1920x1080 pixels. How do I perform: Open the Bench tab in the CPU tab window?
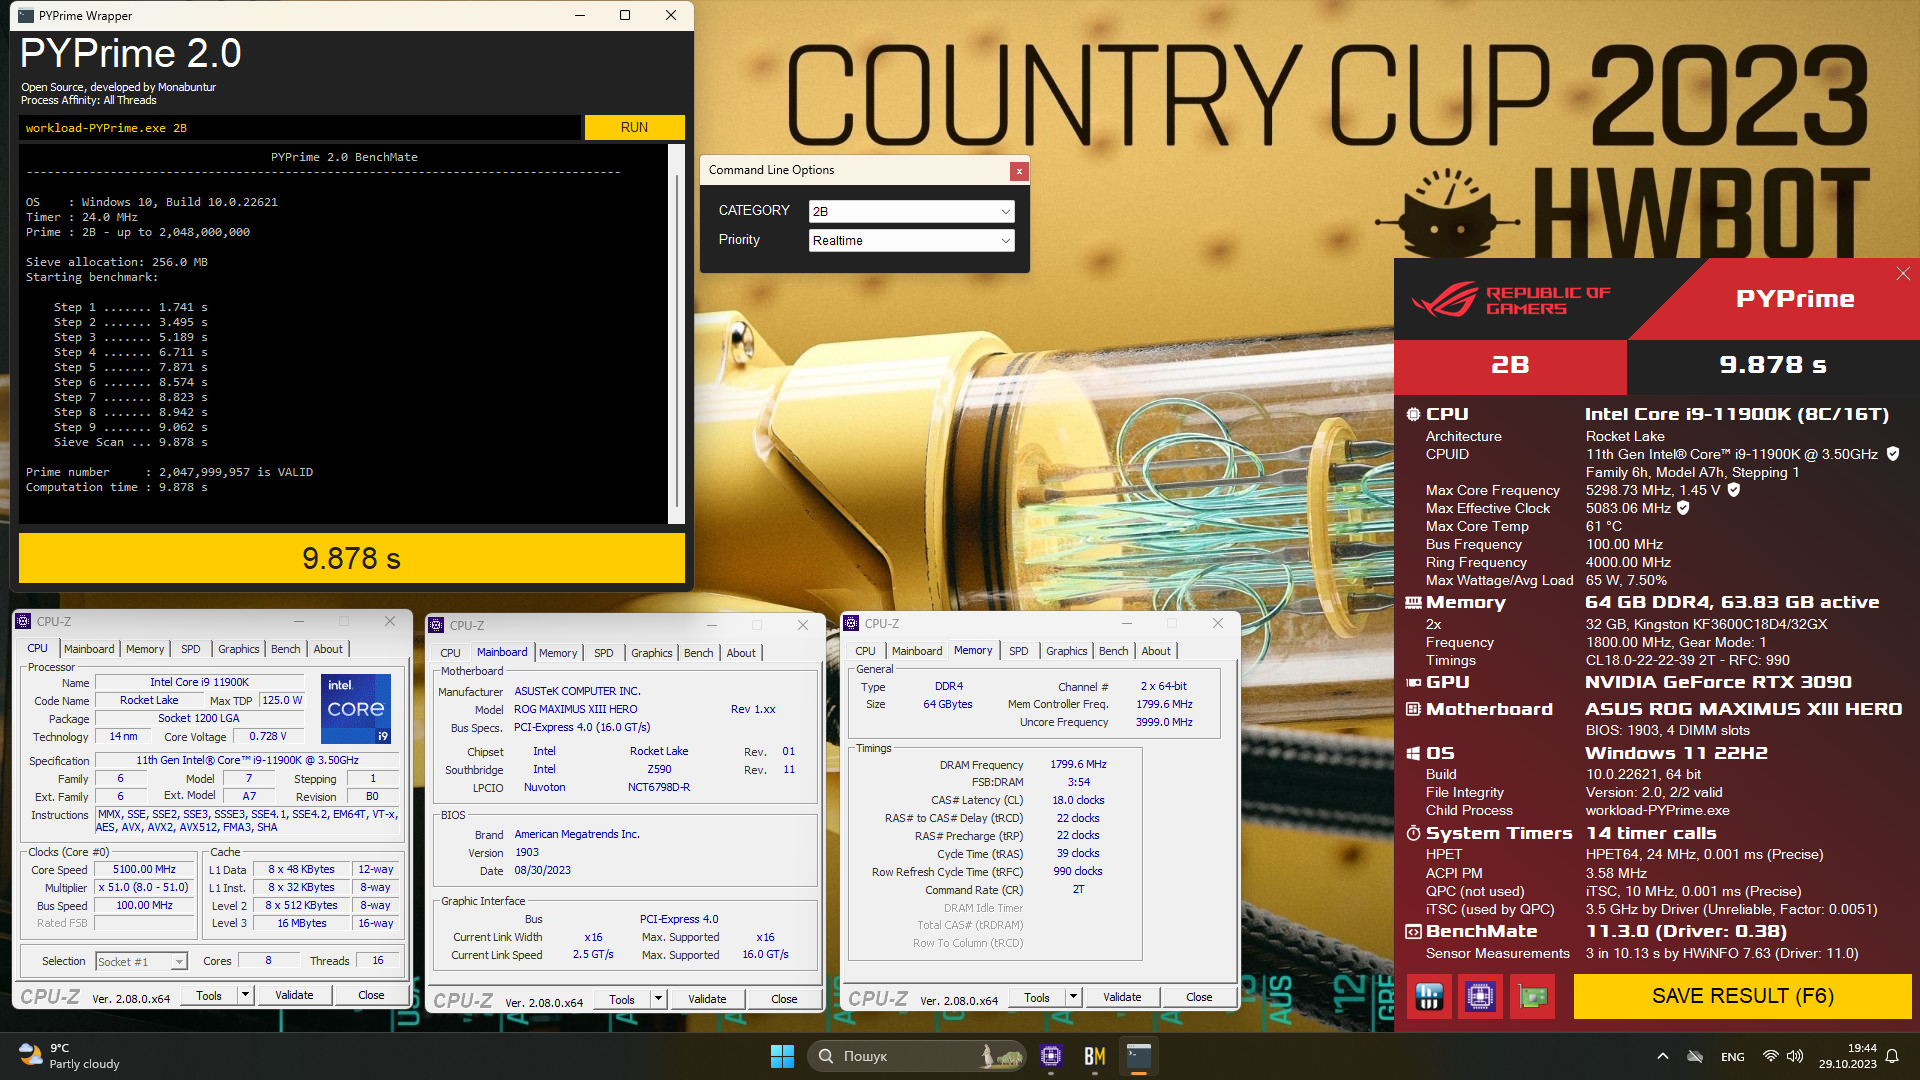[285, 649]
